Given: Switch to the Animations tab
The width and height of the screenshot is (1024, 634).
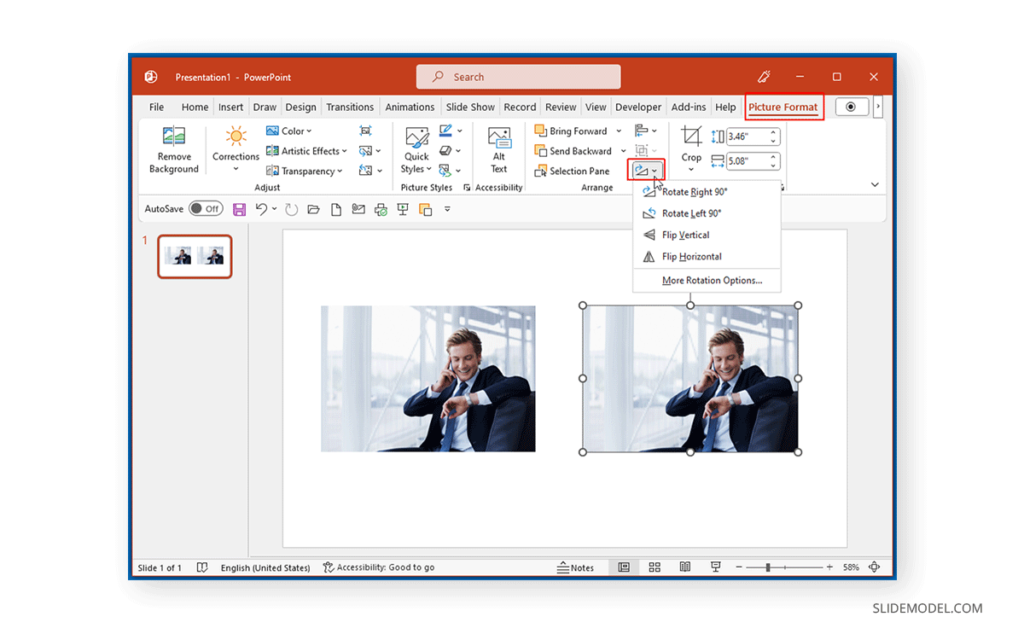Looking at the screenshot, I should coord(409,107).
